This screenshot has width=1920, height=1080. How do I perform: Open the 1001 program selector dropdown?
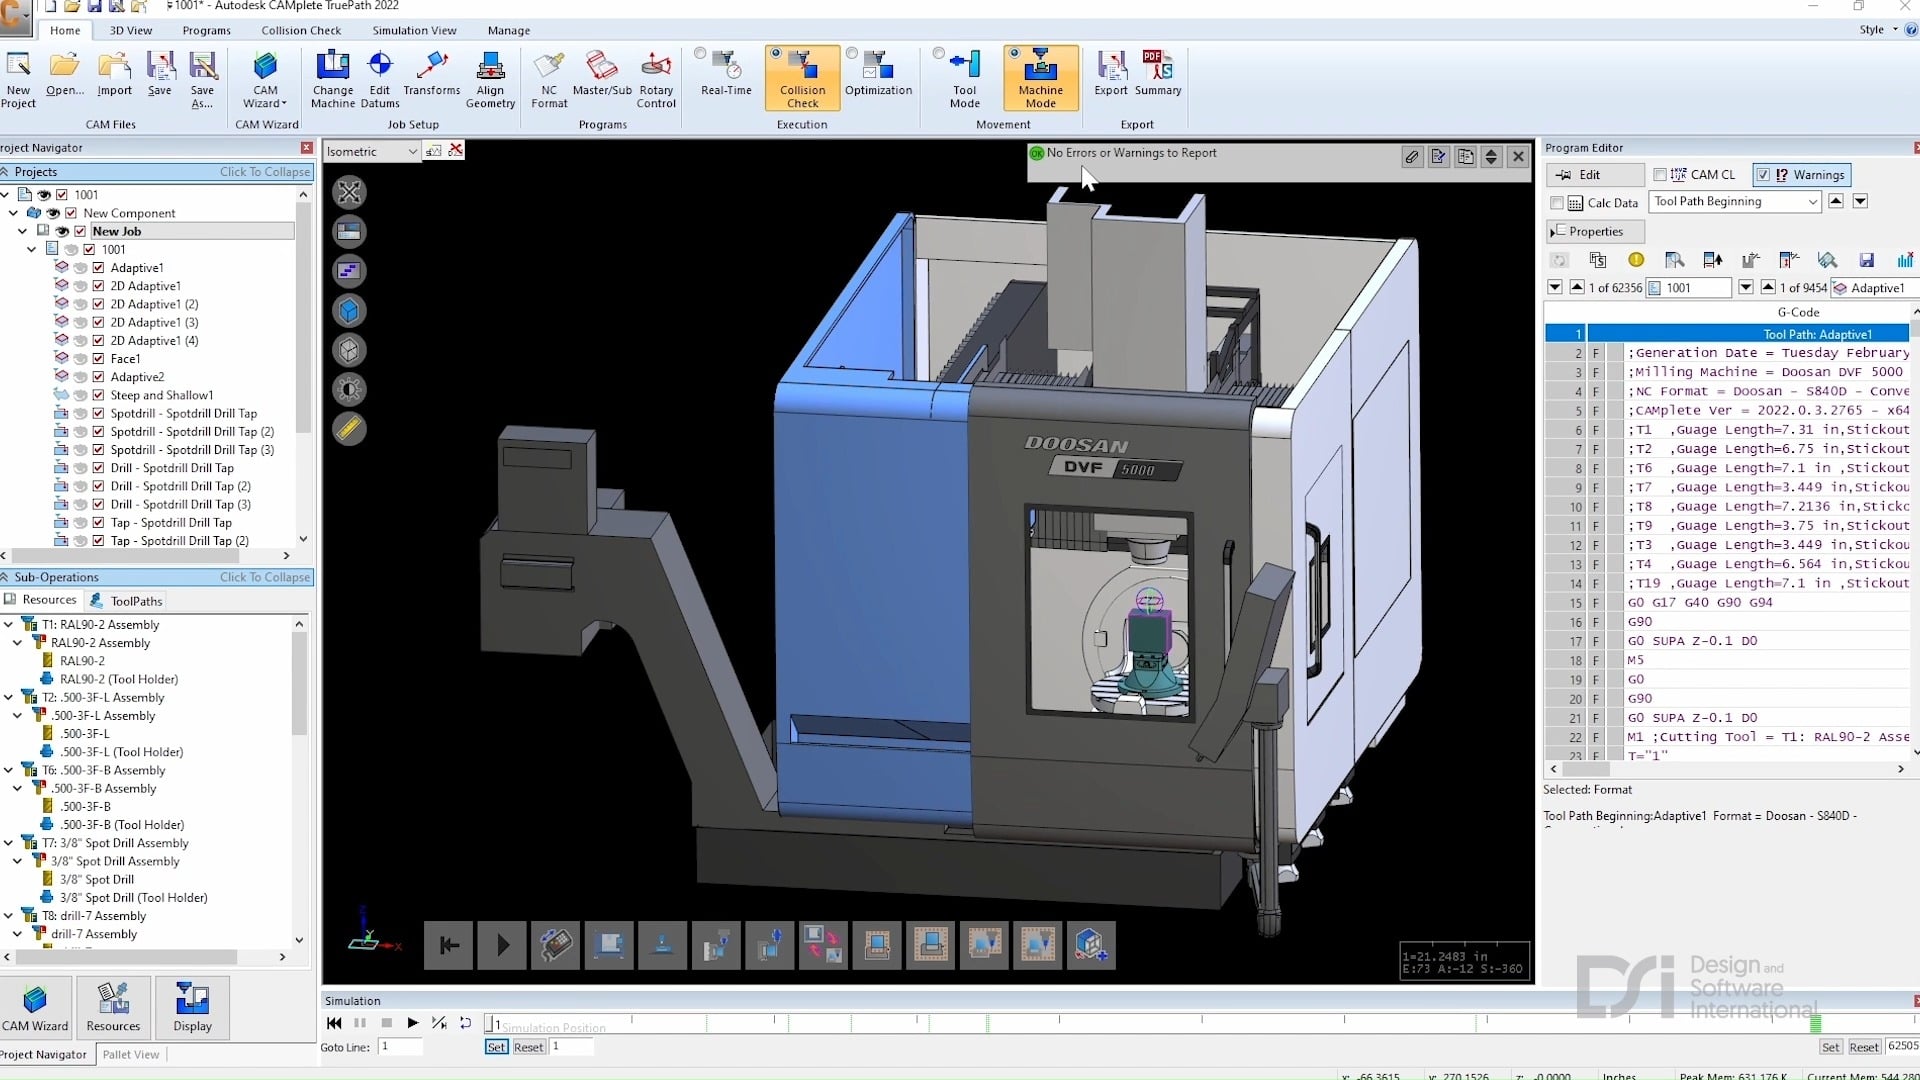click(1745, 288)
